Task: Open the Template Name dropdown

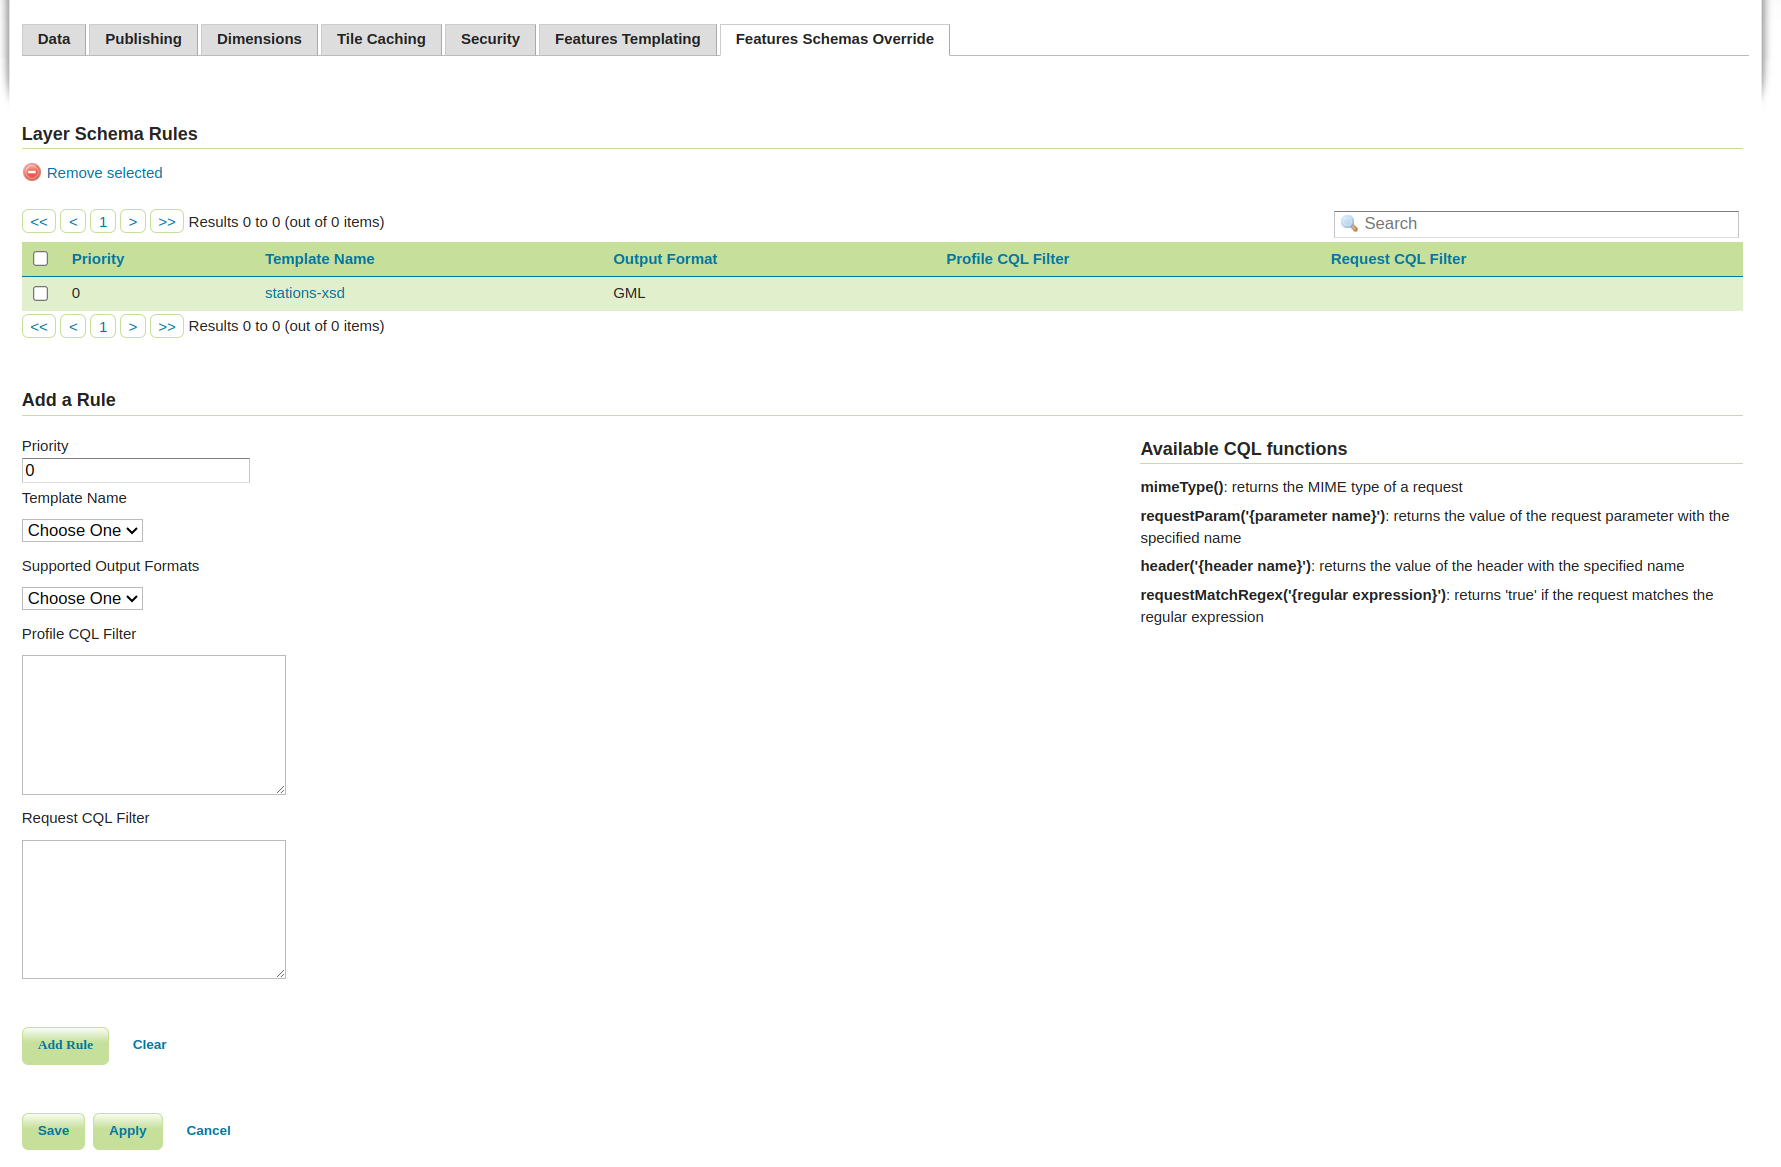Action: pos(82,531)
